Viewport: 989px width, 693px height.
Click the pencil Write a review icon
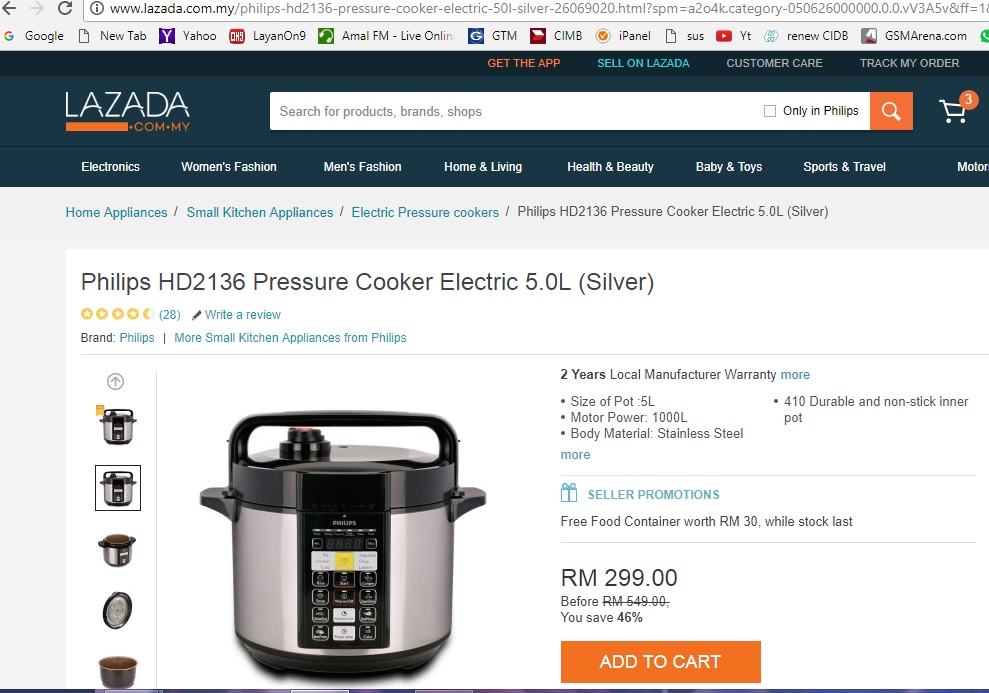point(196,315)
